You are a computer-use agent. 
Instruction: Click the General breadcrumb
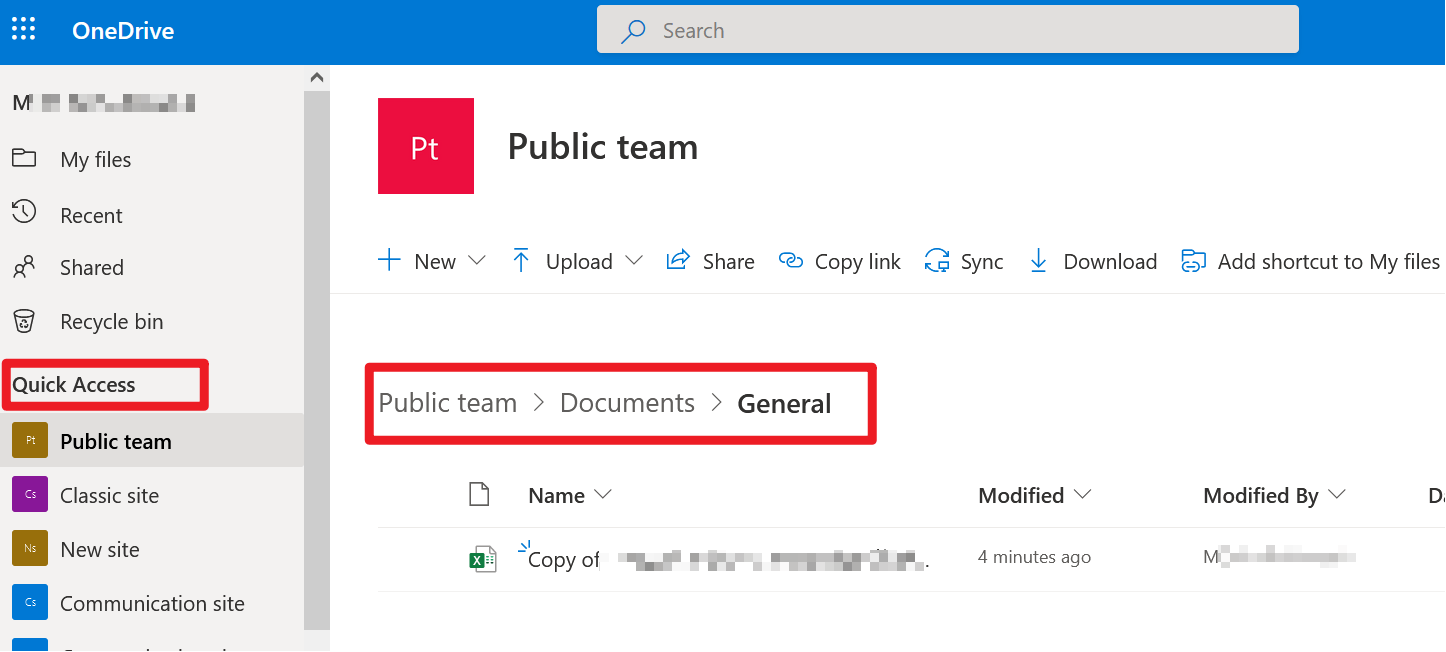pos(784,404)
